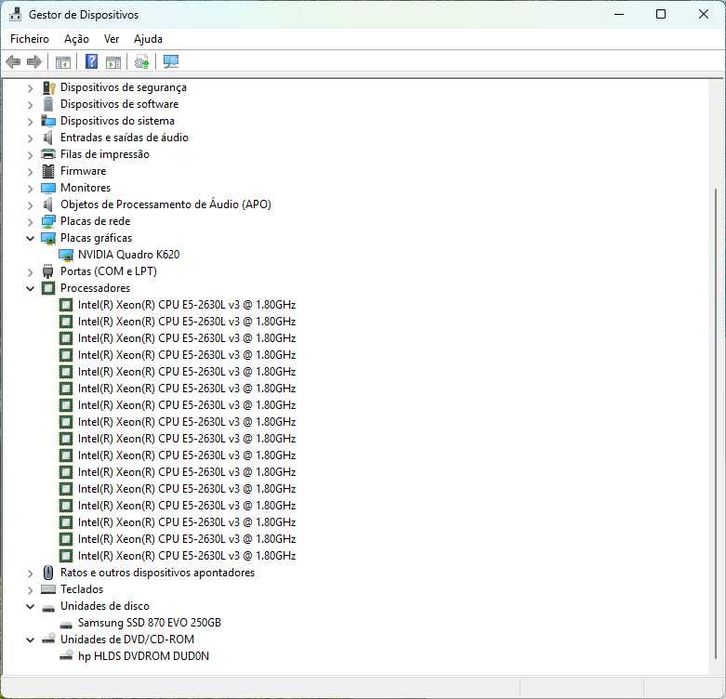The image size is (726, 699).
Task: Select hp HLDS DVDROM DUD0N
Action: 144,656
